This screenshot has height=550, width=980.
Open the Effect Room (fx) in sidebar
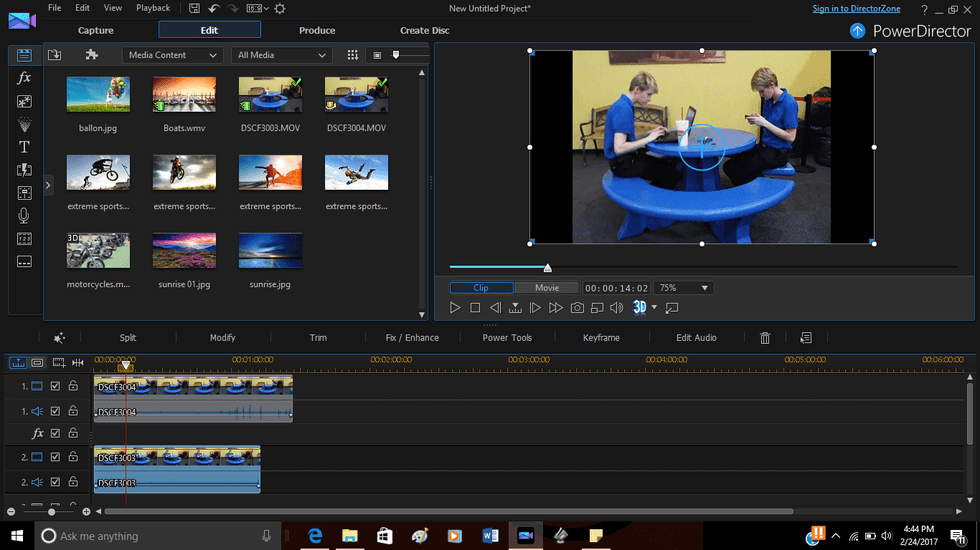pyautogui.click(x=24, y=78)
